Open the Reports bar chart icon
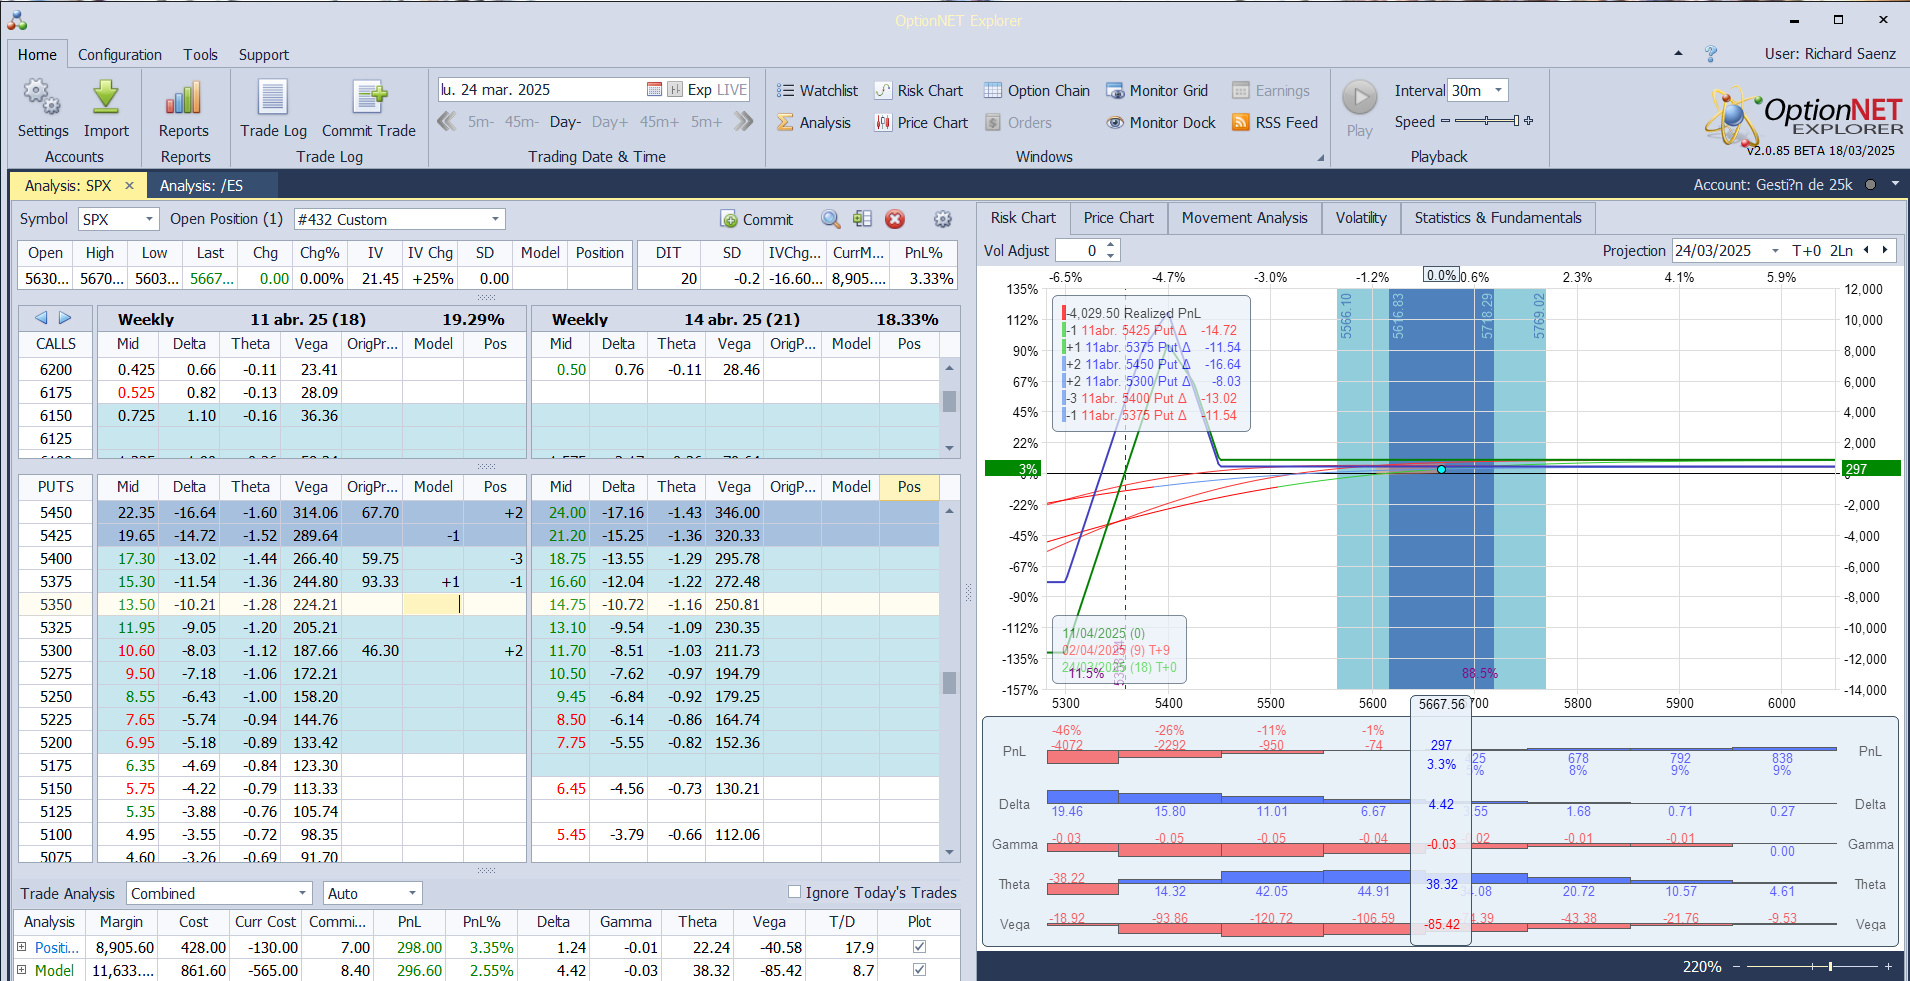This screenshot has height=981, width=1910. tap(184, 97)
